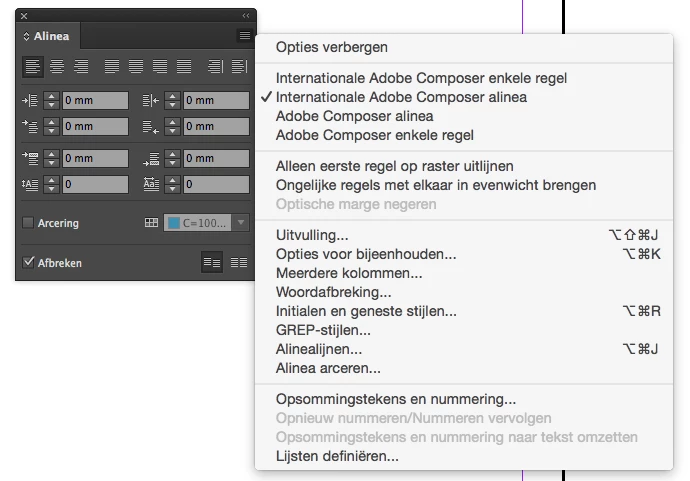This screenshot has height=481, width=690.
Task: Open Uitvulling... menu item
Action: coord(464,235)
